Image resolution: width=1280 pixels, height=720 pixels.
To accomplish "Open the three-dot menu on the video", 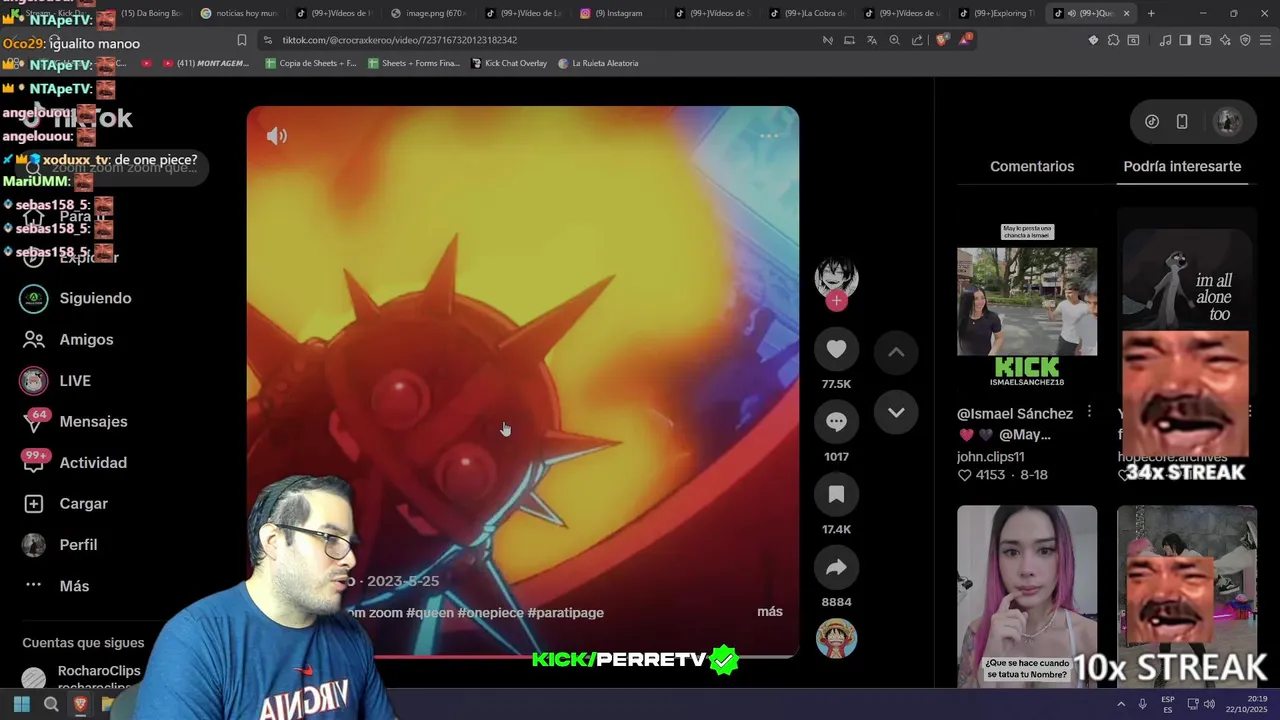I will coord(769,136).
